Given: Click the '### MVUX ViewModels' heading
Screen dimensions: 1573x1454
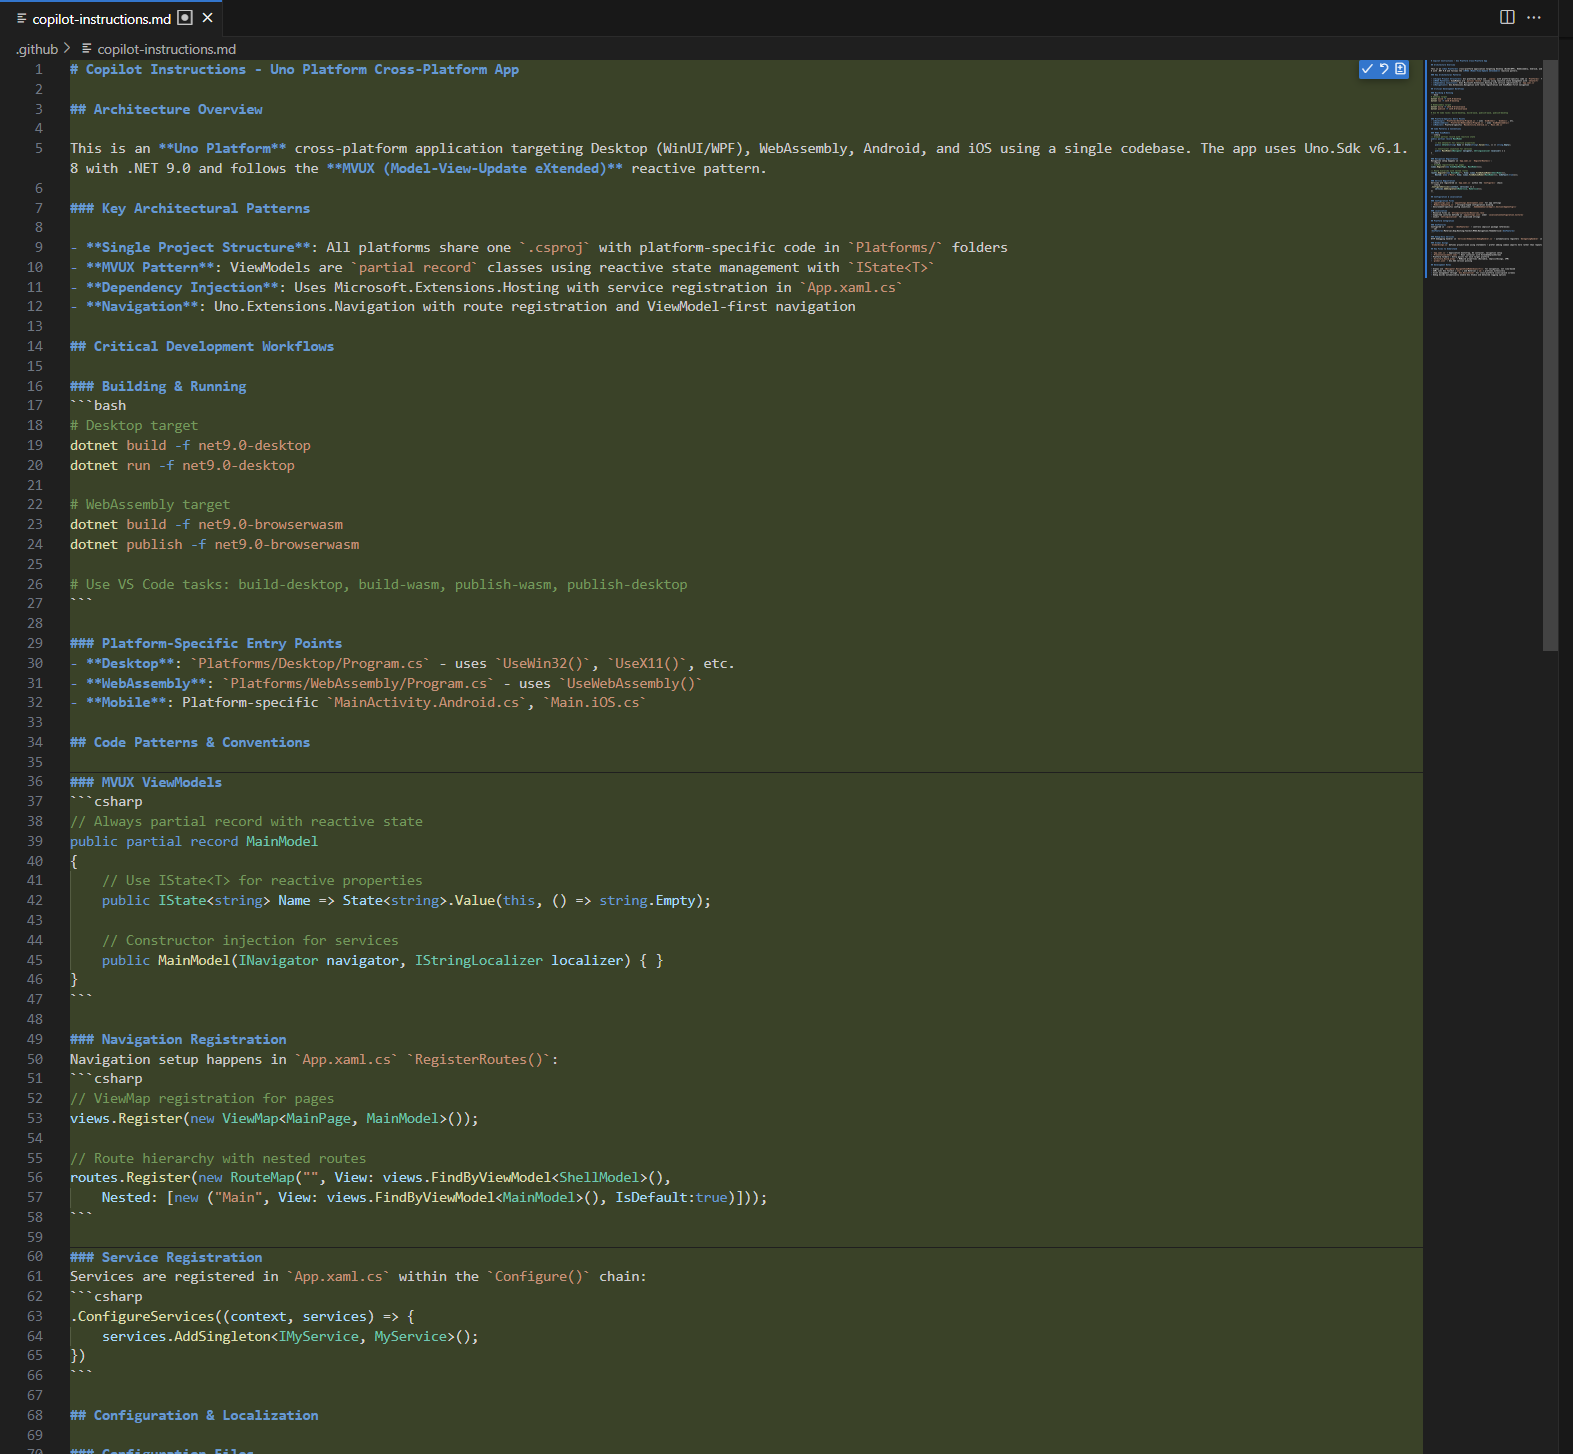Looking at the screenshot, I should [x=146, y=782].
